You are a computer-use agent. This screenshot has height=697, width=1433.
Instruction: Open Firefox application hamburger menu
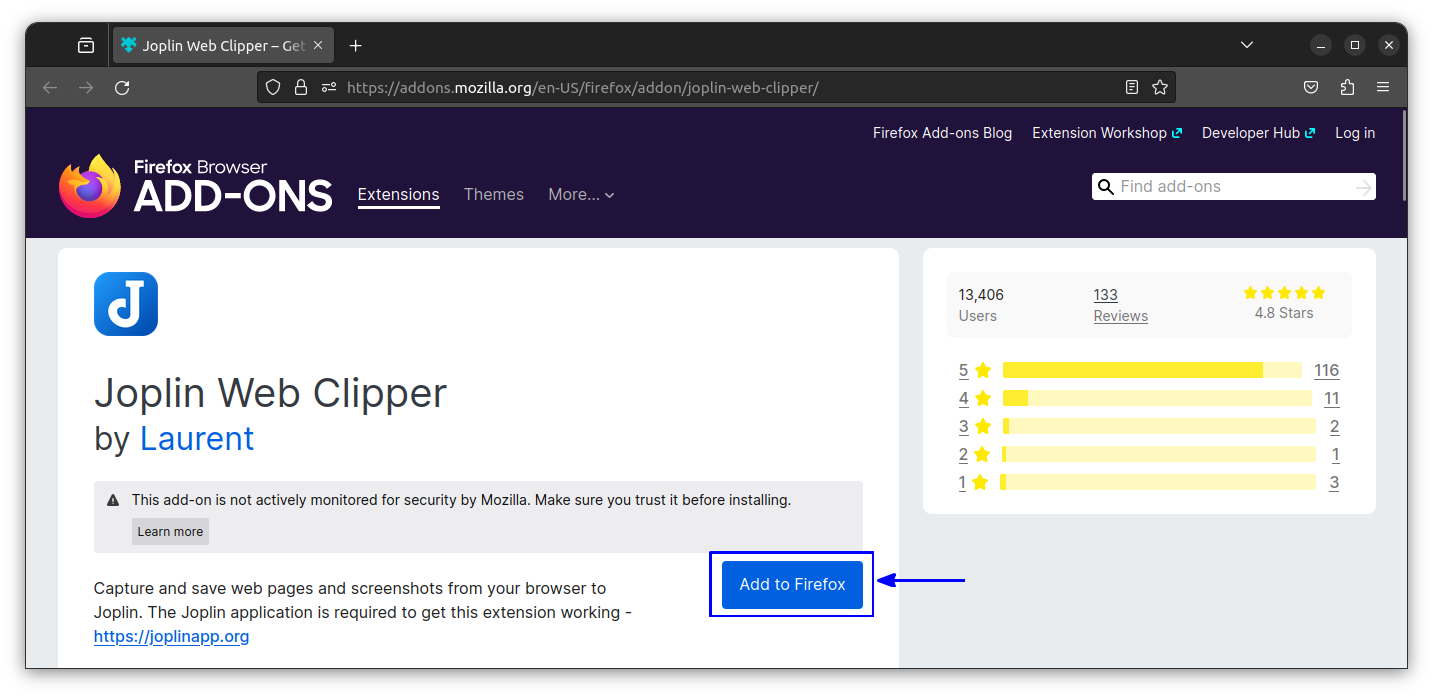tap(1383, 88)
